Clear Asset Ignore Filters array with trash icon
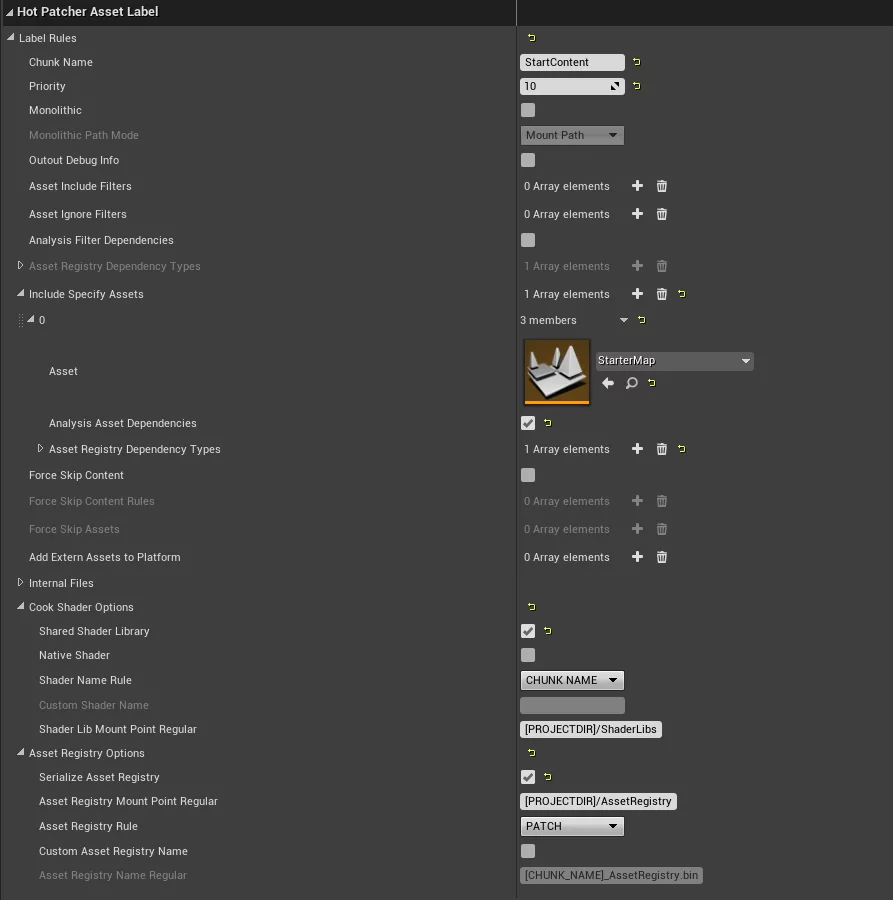The image size is (893, 900). click(x=661, y=214)
